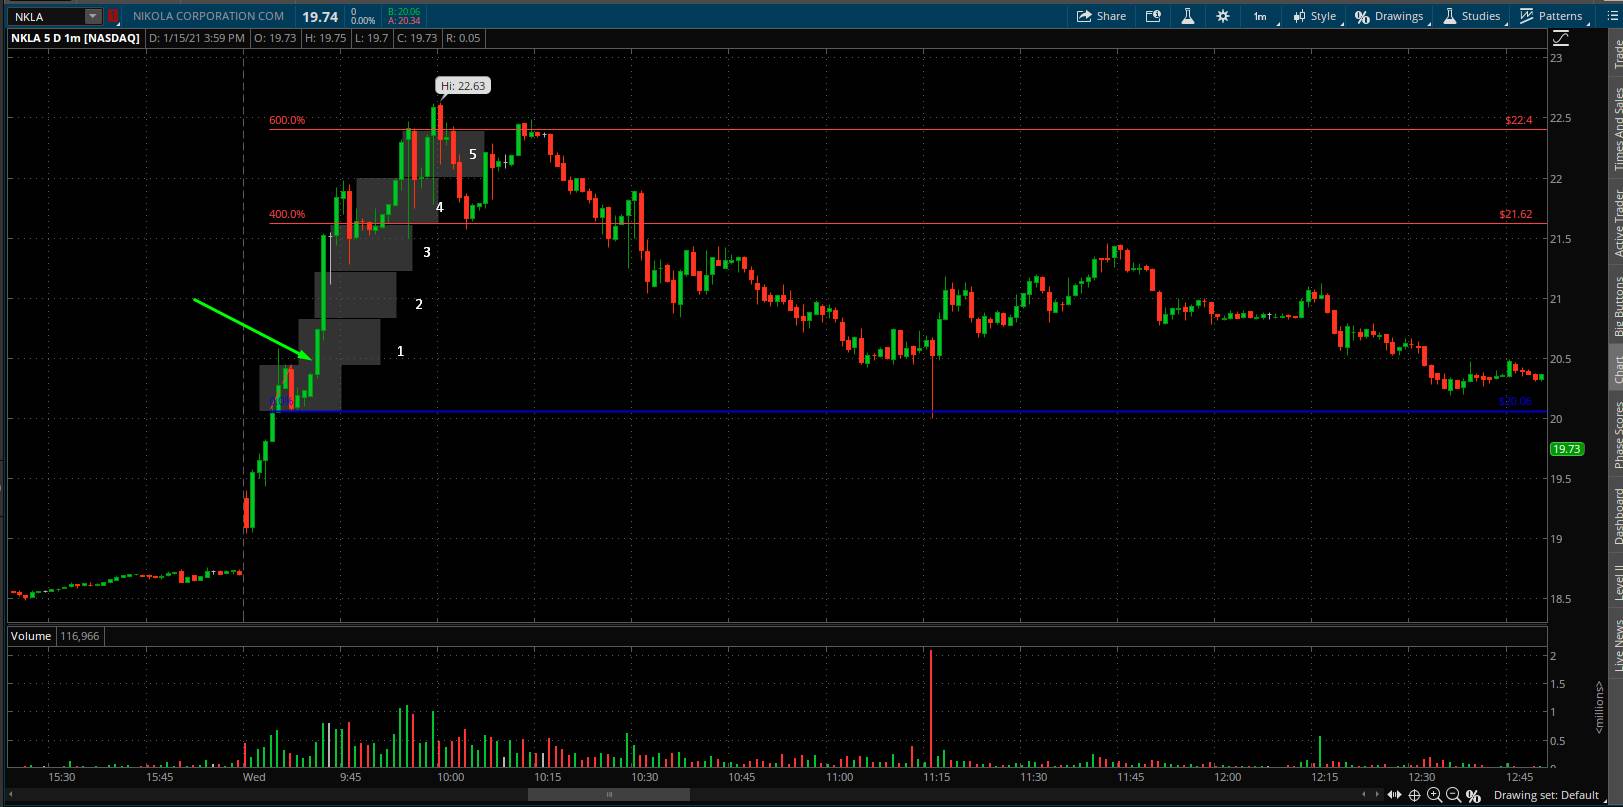Image resolution: width=1623 pixels, height=807 pixels.
Task: Click the red link color selector beside symbol
Action: pos(113,16)
